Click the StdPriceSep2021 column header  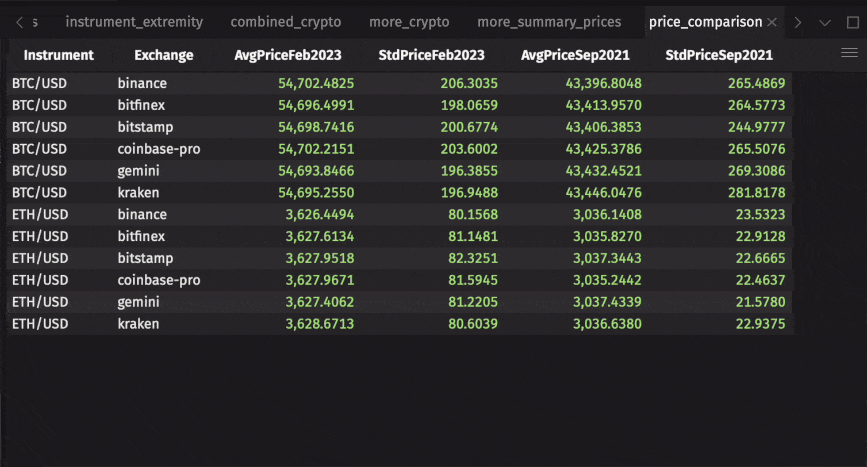tap(719, 56)
